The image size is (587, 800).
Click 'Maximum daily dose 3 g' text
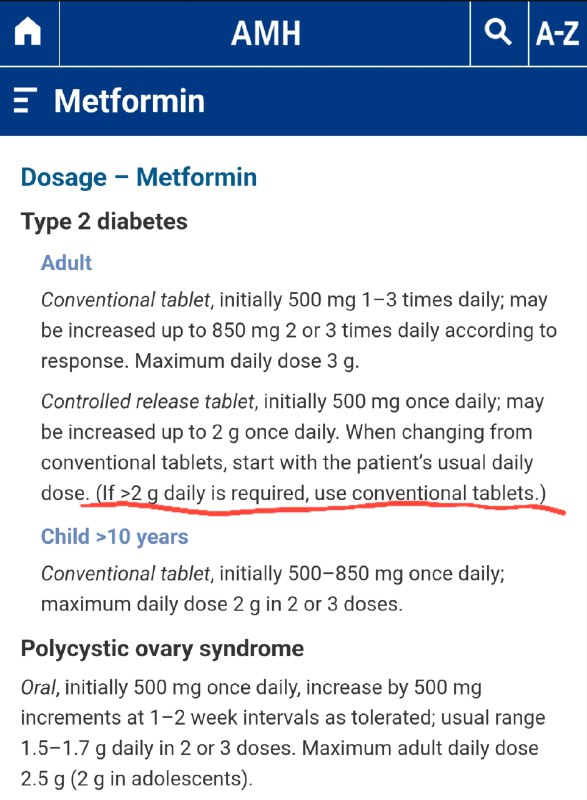coord(247,361)
